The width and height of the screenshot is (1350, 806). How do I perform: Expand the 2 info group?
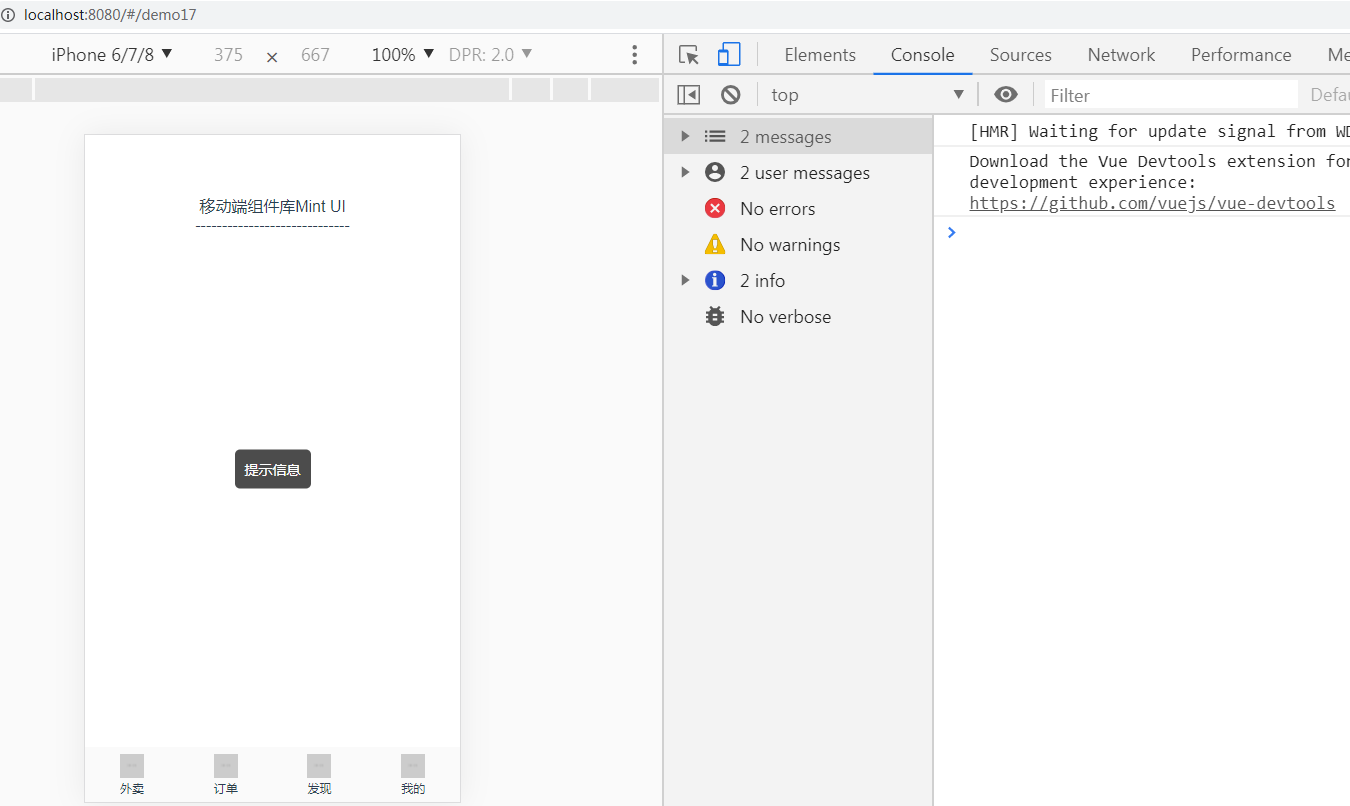click(685, 280)
